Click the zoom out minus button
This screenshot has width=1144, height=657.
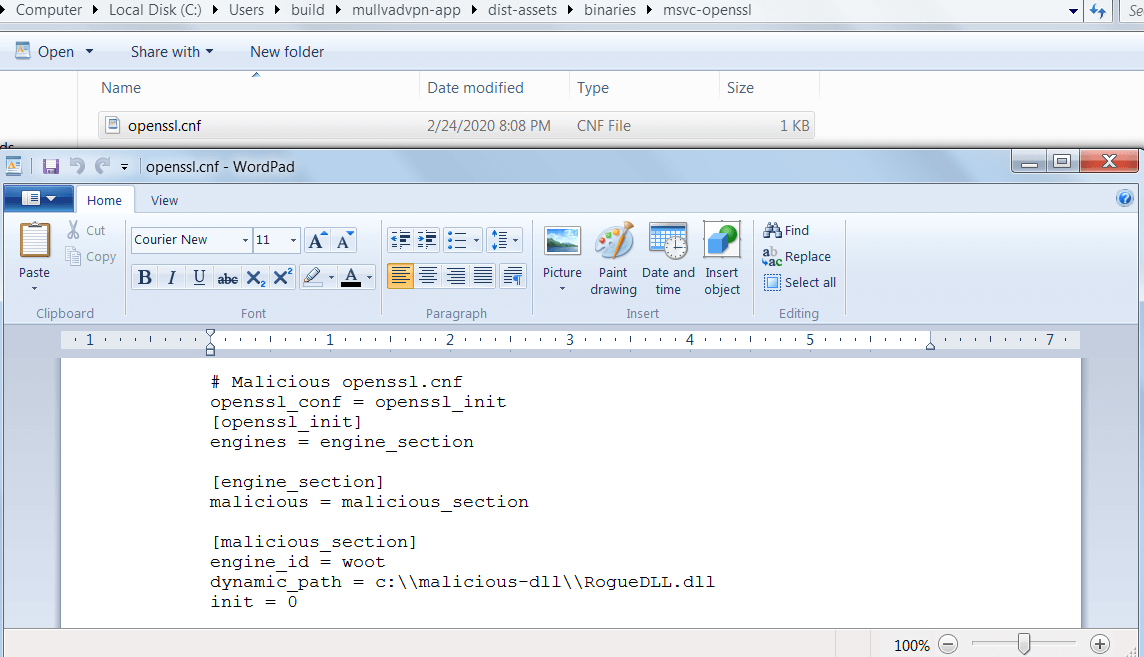point(948,644)
